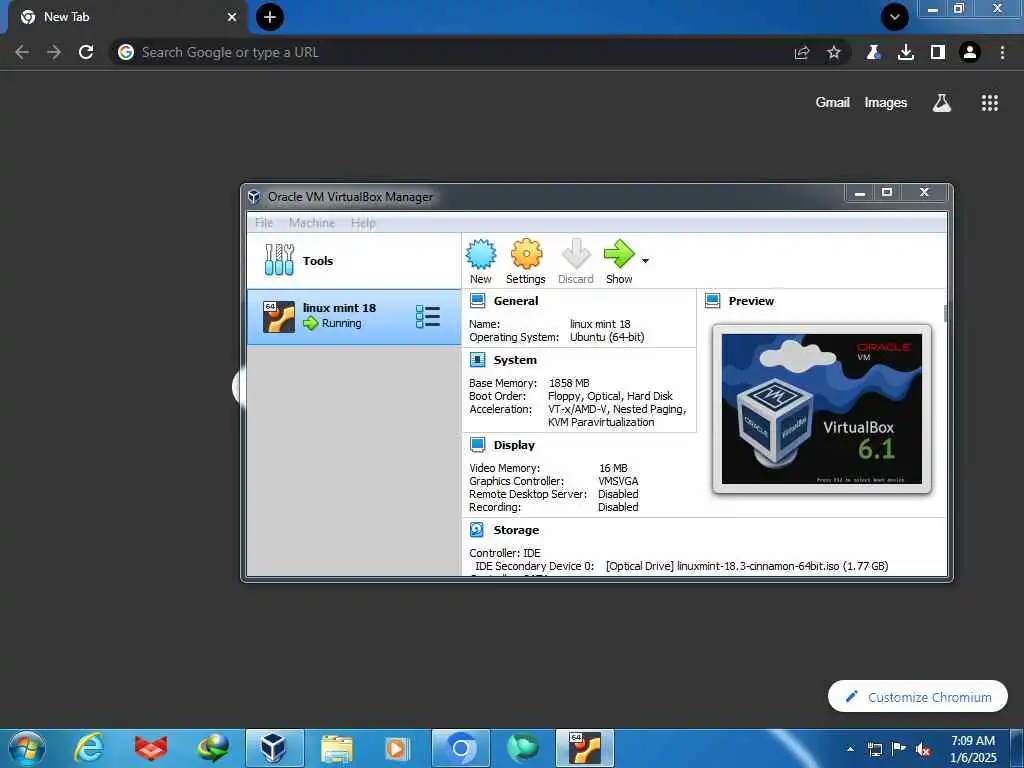Viewport: 1024px width, 768px height.
Task: Click the muted volume tray icon
Action: pos(923,749)
